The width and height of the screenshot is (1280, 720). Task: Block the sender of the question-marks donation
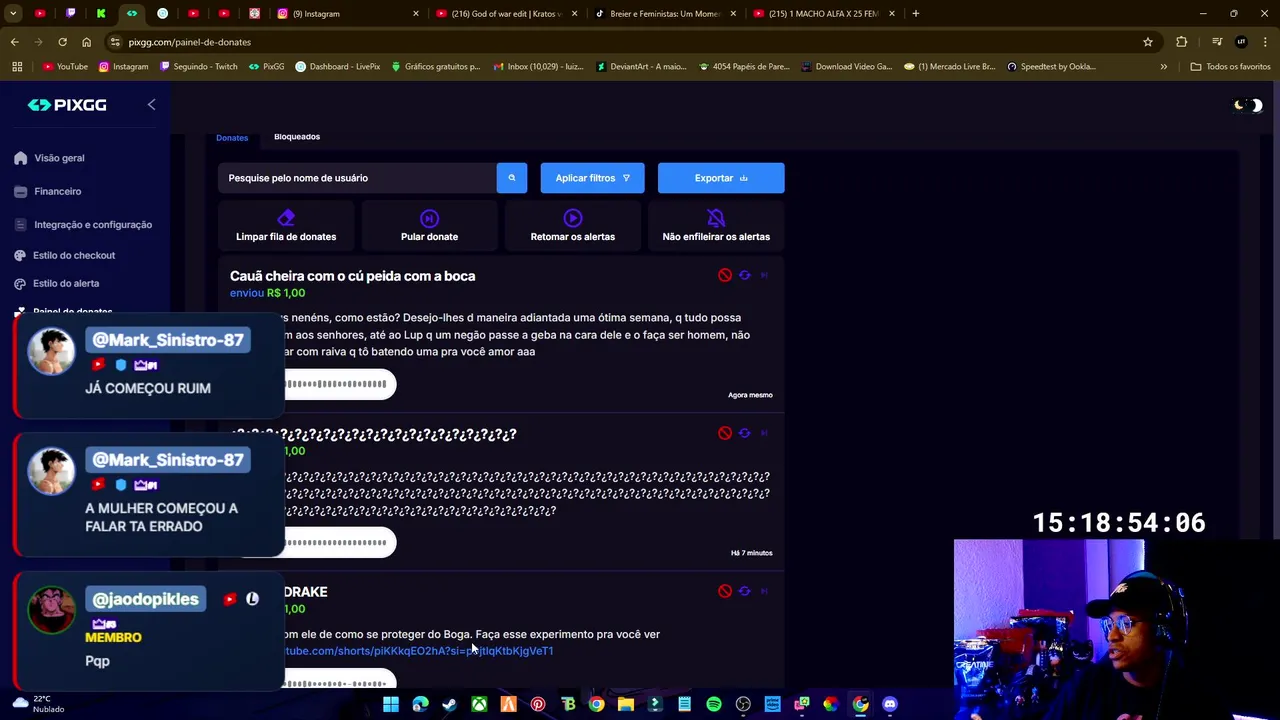[x=725, y=433]
